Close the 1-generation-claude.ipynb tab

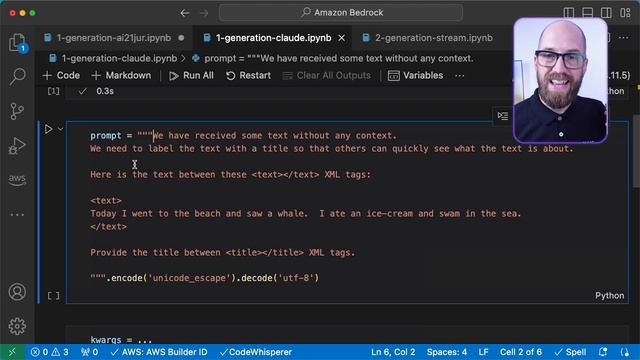tap(342, 38)
